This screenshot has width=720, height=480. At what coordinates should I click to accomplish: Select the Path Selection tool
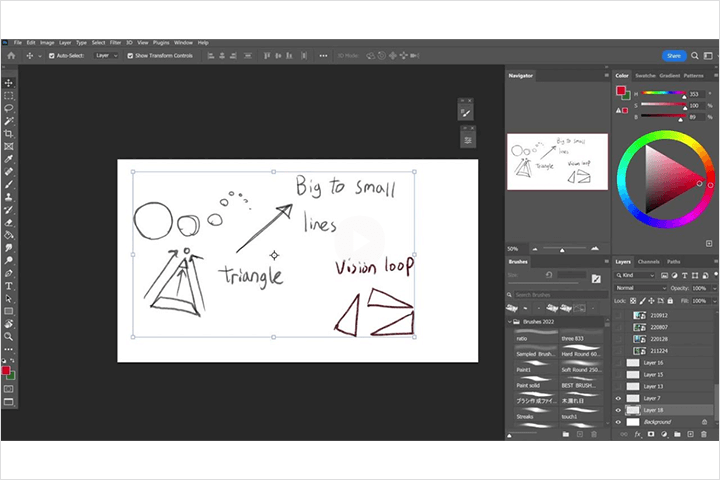9,299
